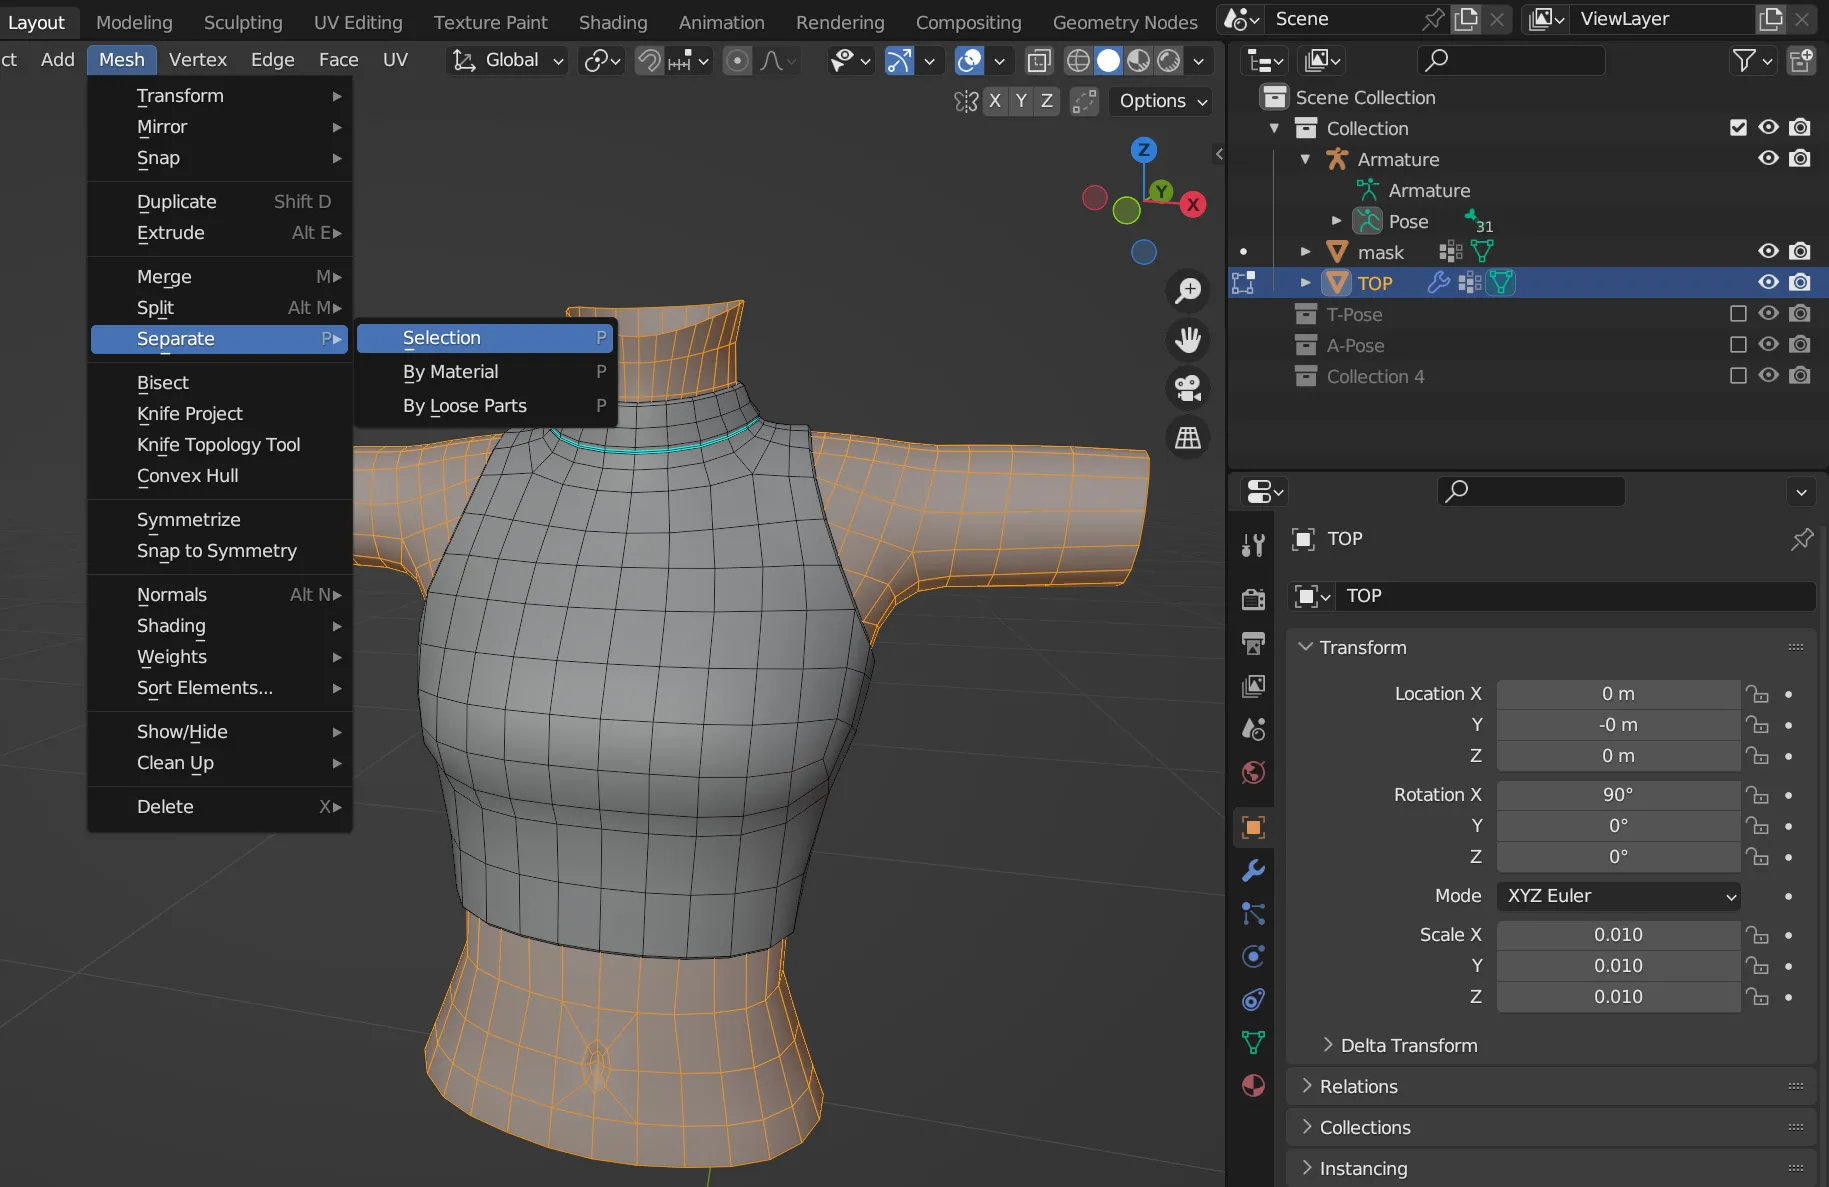
Task: Switch perspective/orthographic grid icon
Action: click(x=1188, y=437)
